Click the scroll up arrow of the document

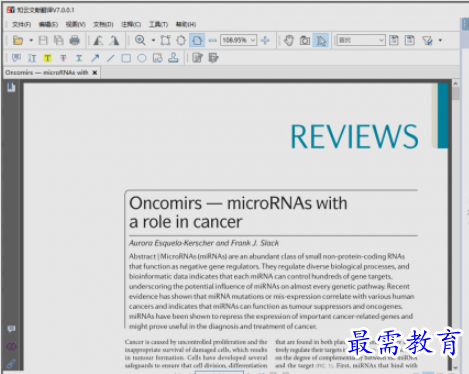(x=456, y=83)
